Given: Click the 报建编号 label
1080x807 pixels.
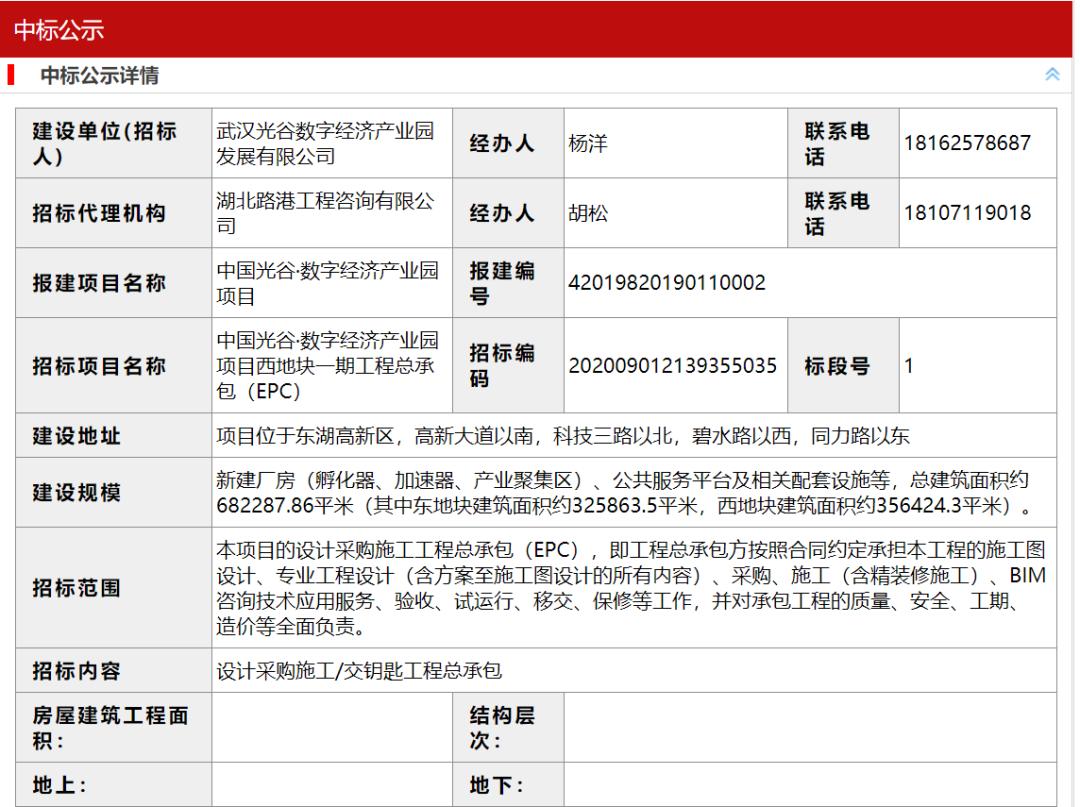Looking at the screenshot, I should [502, 283].
